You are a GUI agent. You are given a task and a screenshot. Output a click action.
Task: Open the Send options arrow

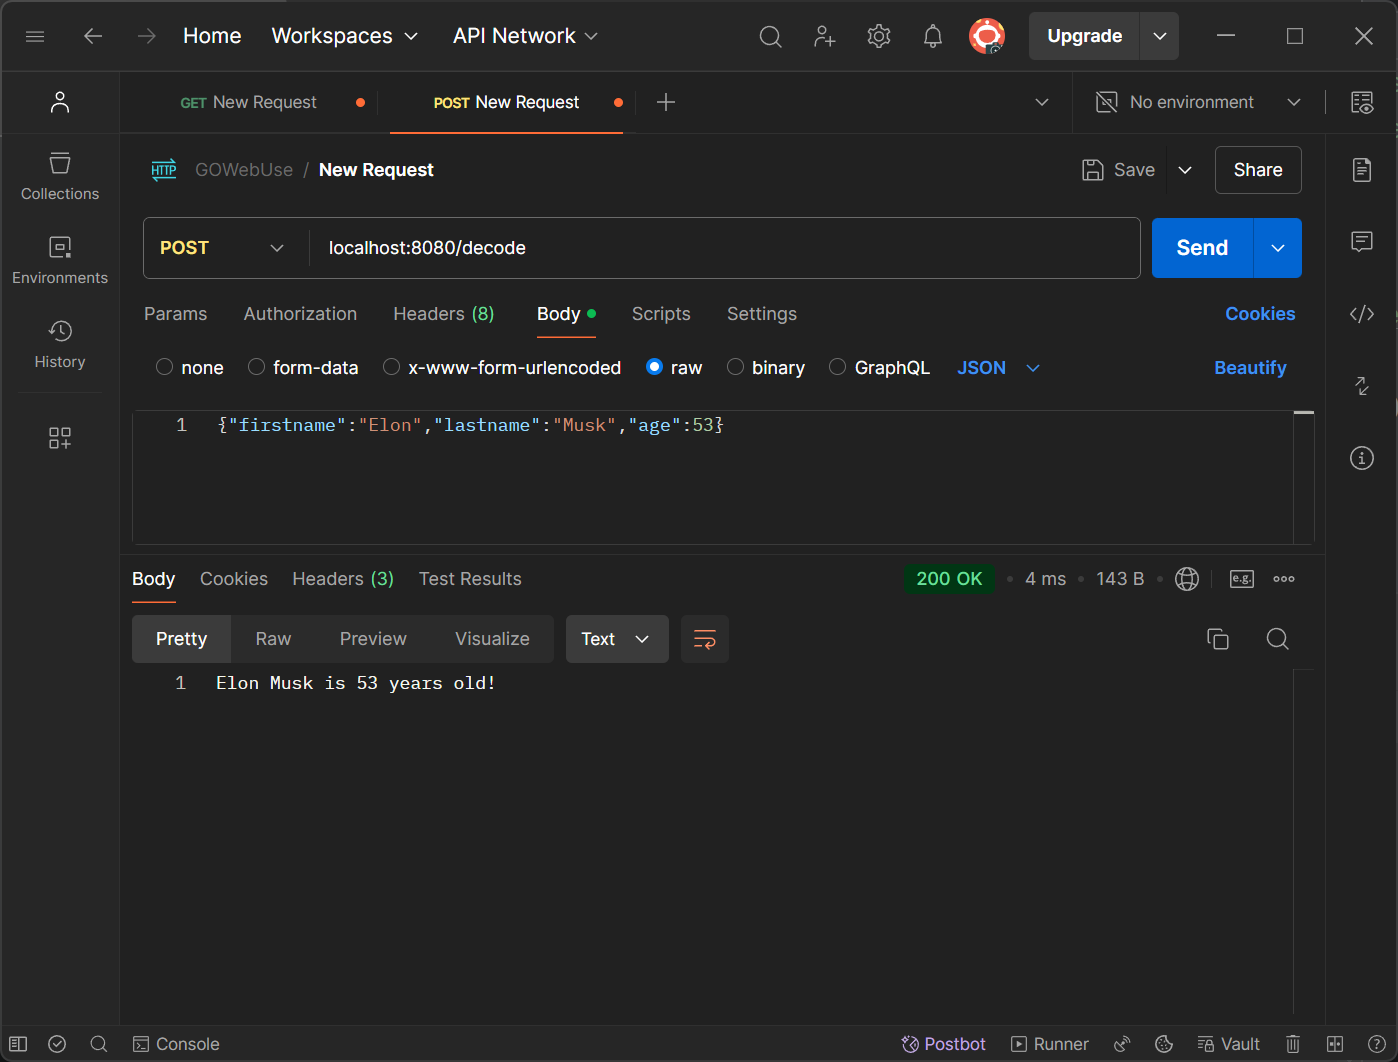pos(1278,248)
